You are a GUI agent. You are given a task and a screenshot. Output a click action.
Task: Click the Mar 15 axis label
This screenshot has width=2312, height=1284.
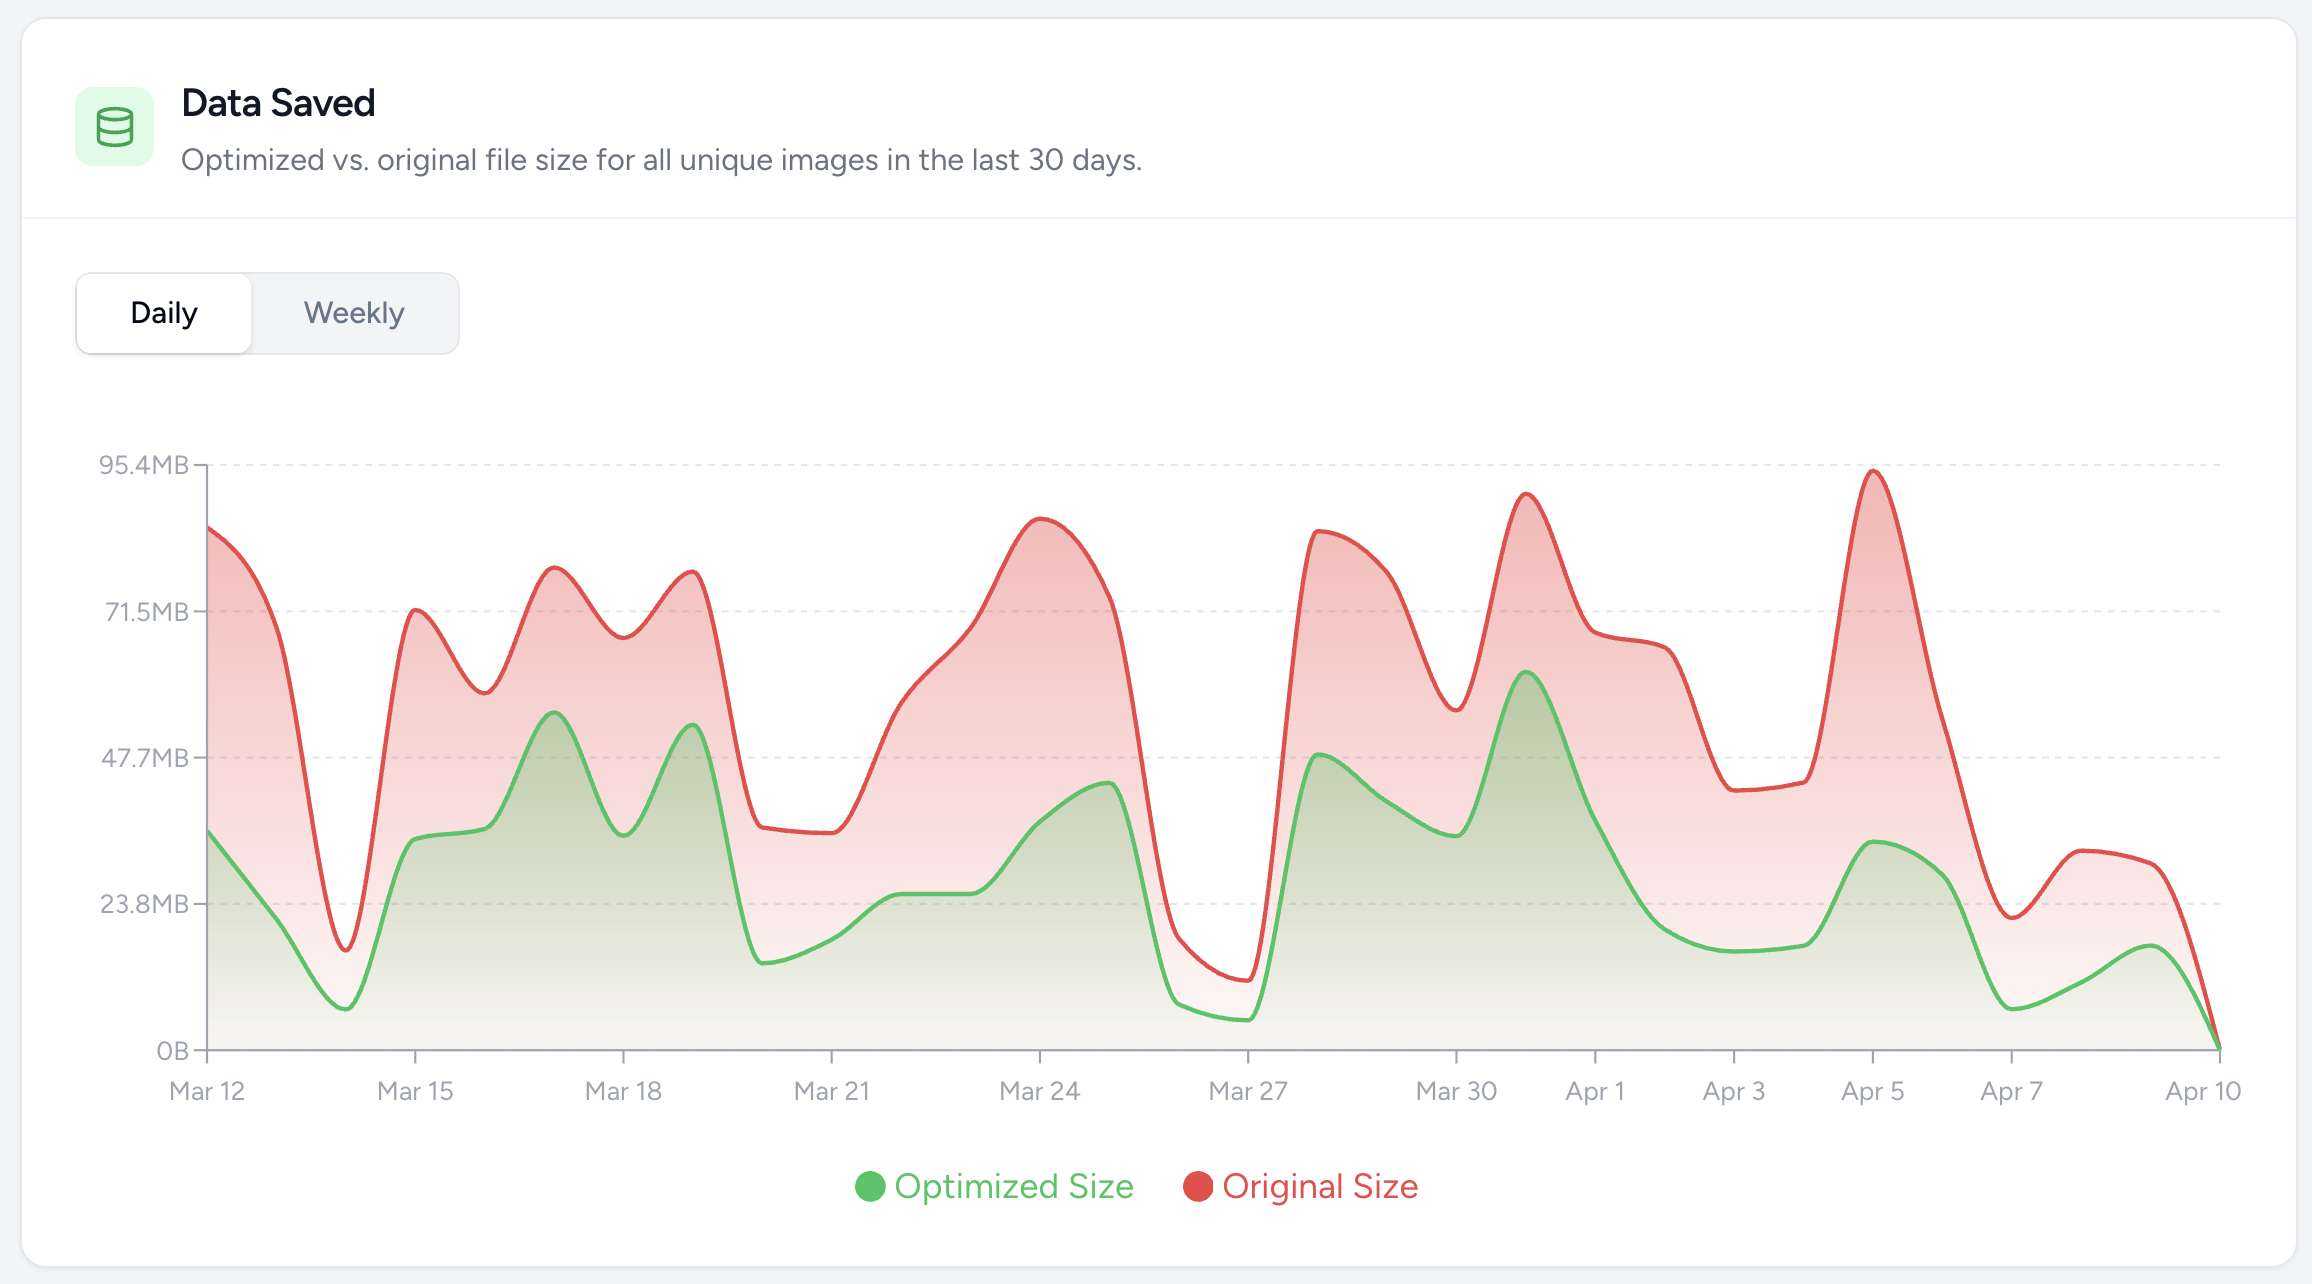click(x=415, y=1091)
